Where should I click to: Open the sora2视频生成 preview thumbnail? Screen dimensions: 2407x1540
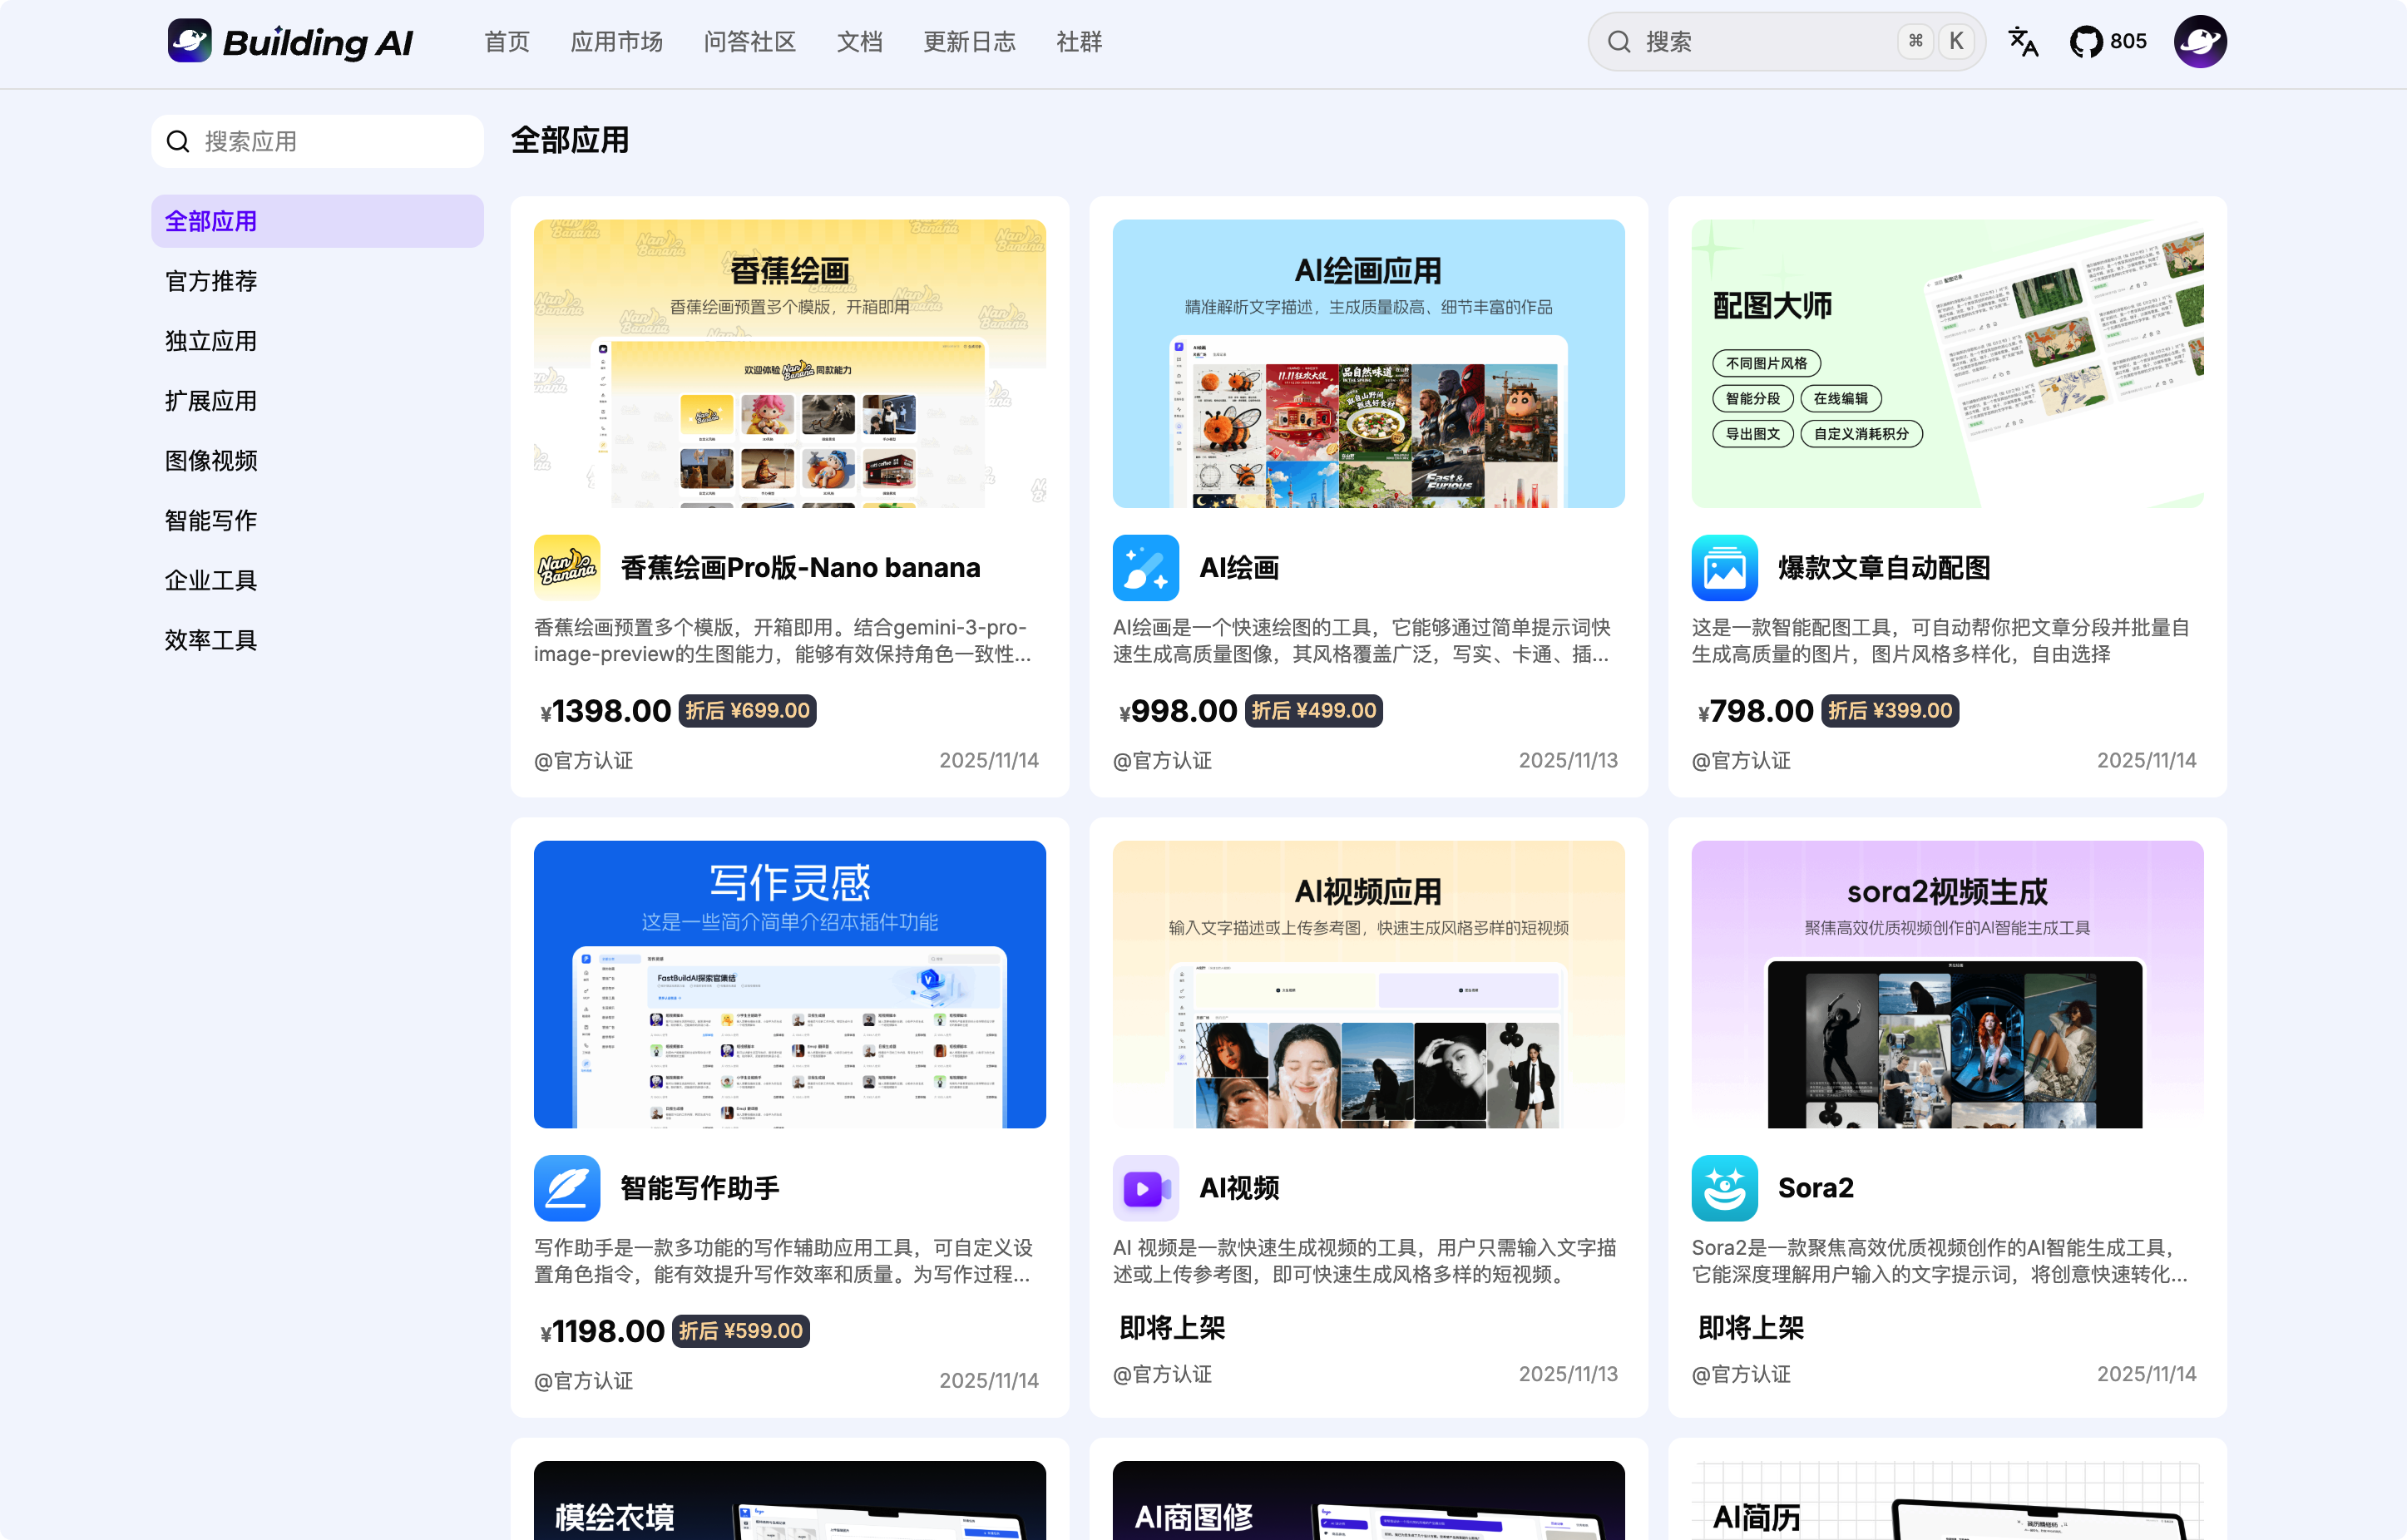(1947, 984)
